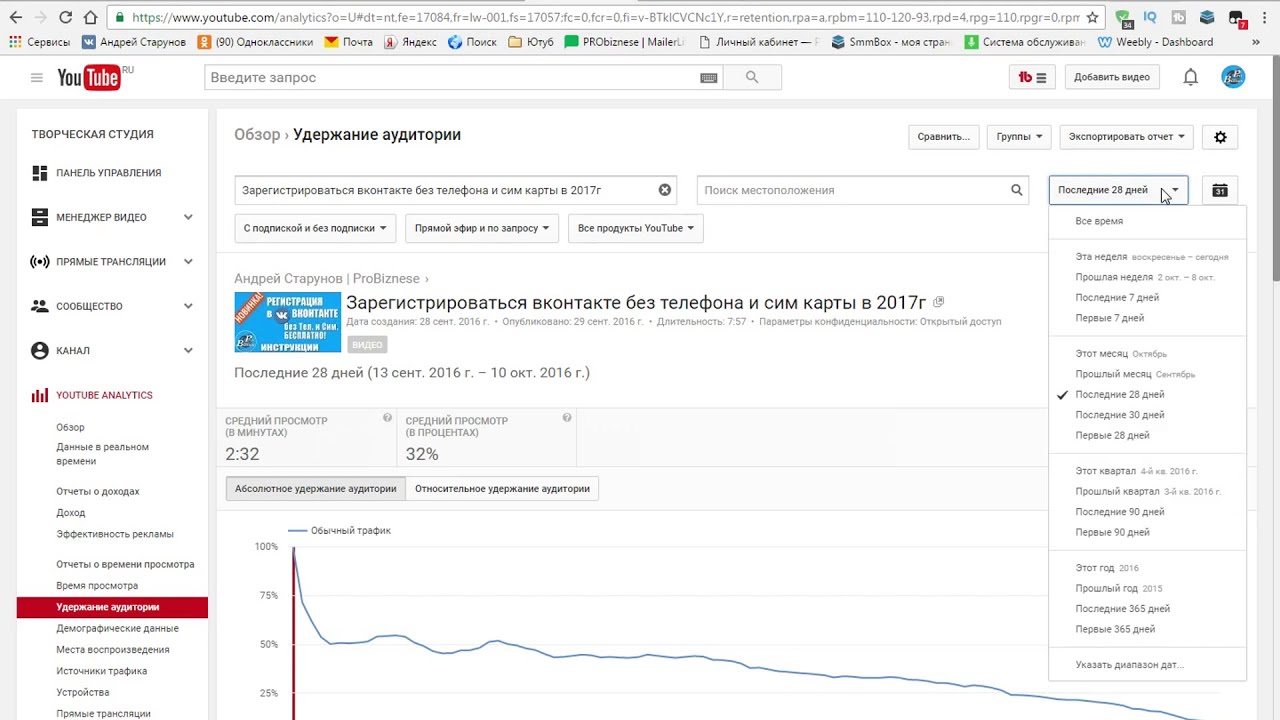Viewport: 1280px width, 720px height.
Task: Open Все продукты YouTube filter
Action: [635, 228]
